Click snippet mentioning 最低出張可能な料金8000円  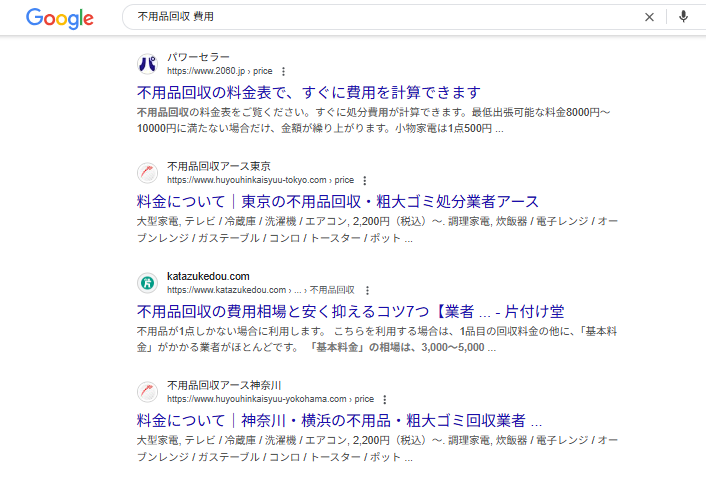pos(373,120)
